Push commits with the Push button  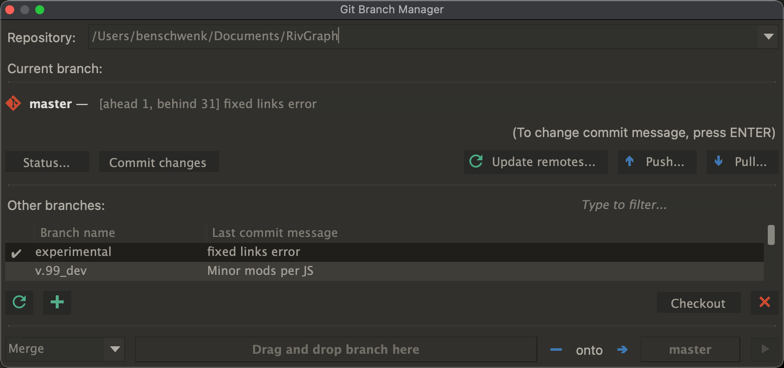pos(657,162)
